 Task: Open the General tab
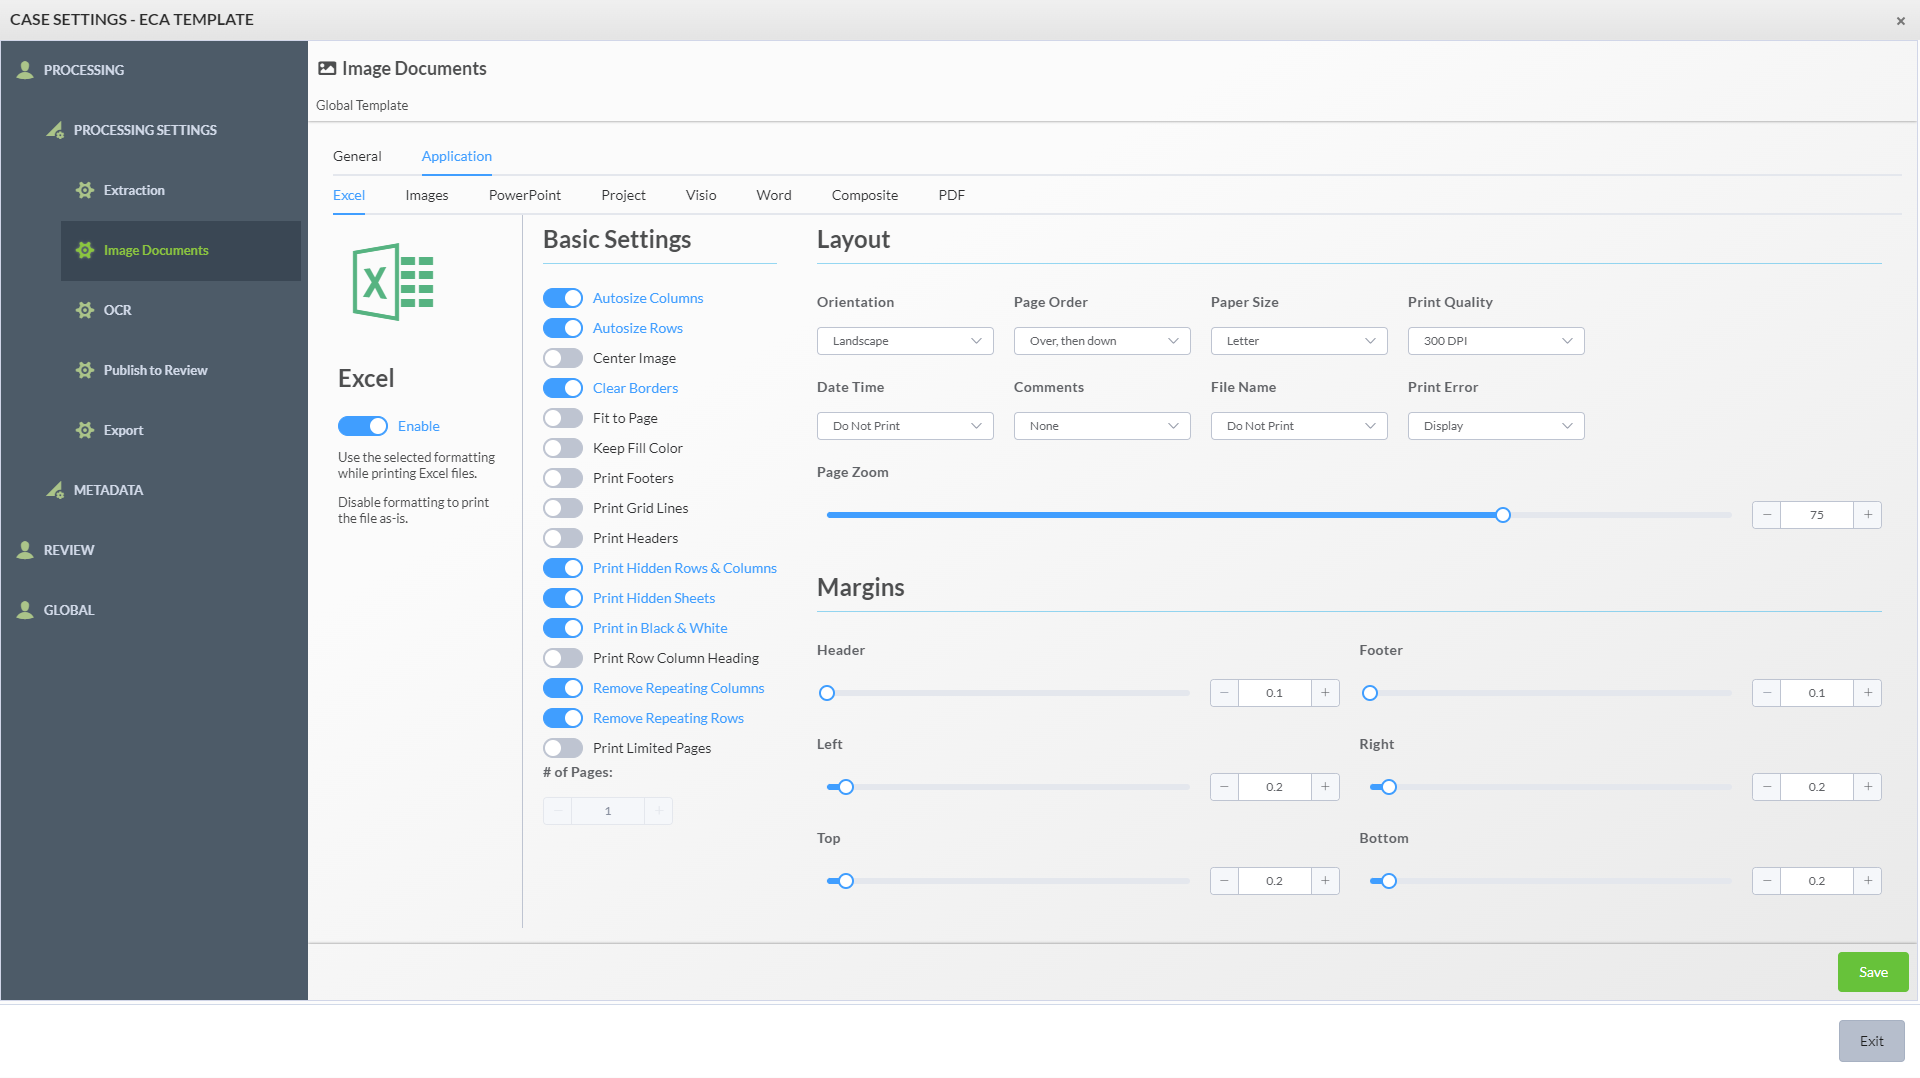tap(357, 156)
